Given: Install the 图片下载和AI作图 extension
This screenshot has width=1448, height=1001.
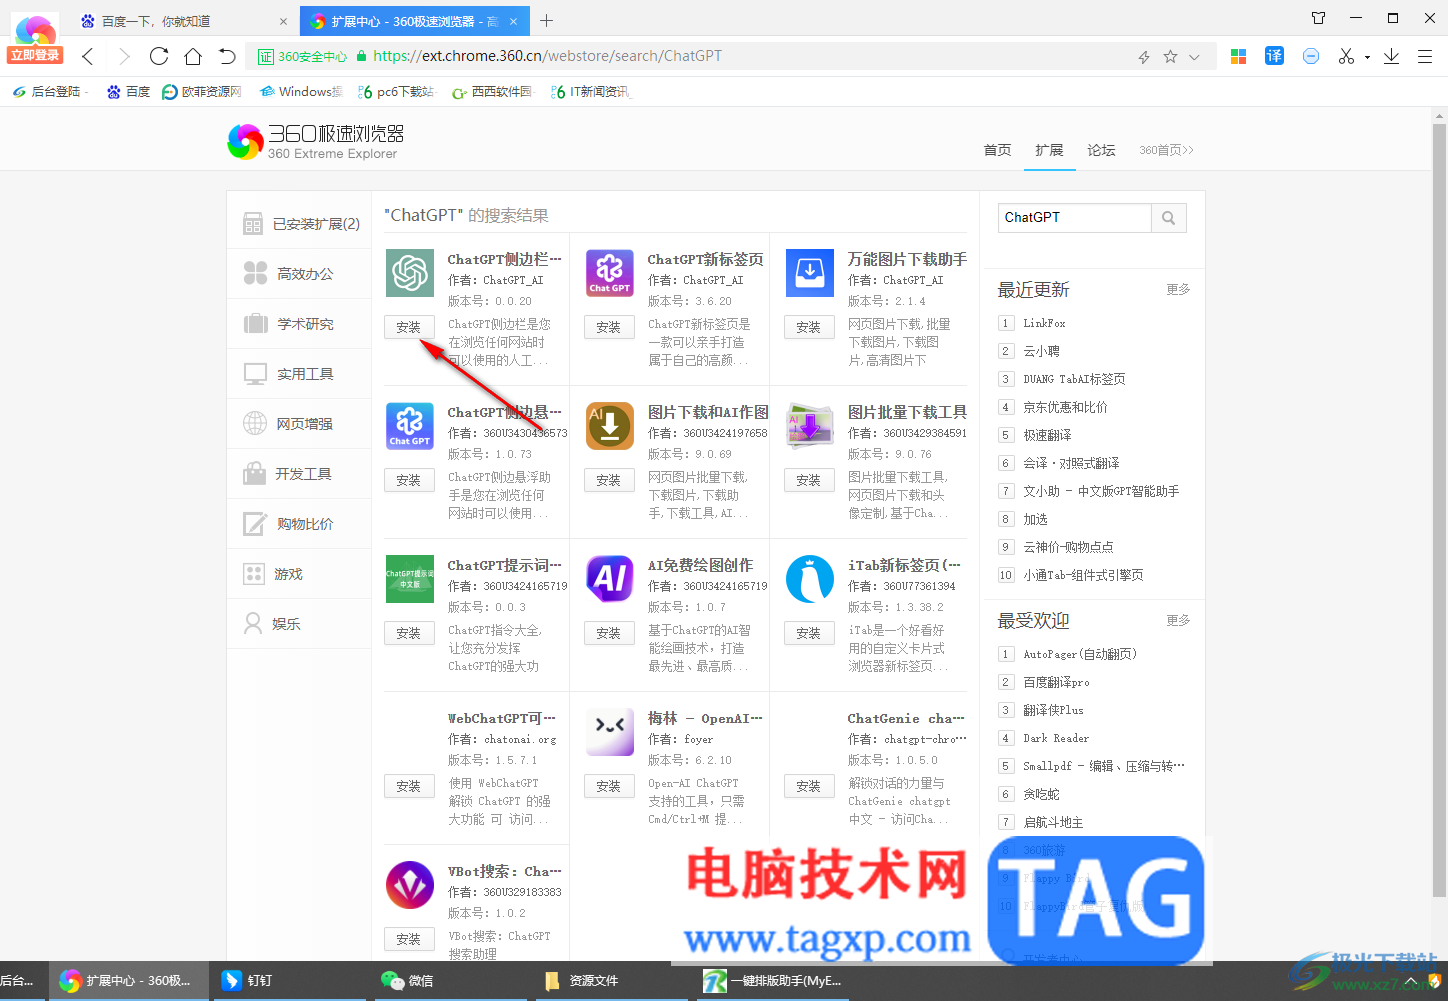Looking at the screenshot, I should (609, 480).
